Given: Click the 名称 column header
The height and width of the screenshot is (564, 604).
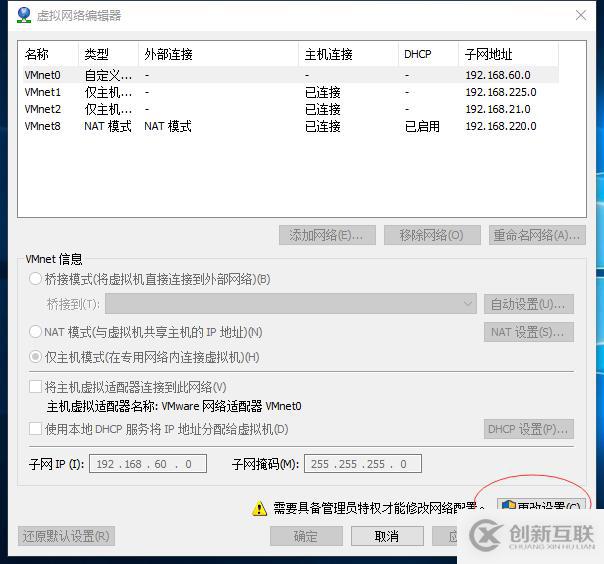Looking at the screenshot, I should (50, 54).
